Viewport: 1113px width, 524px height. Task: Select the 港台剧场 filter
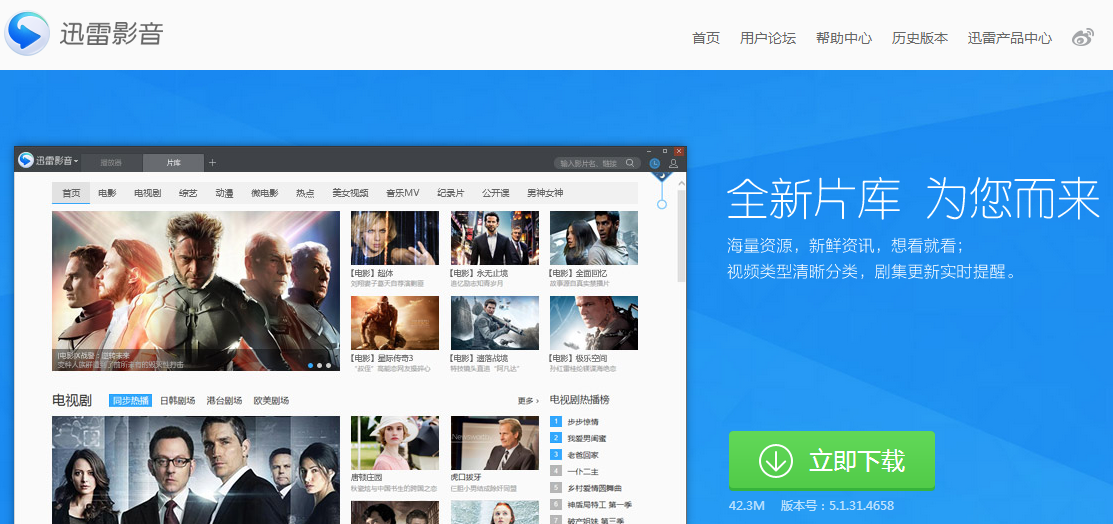(x=224, y=400)
